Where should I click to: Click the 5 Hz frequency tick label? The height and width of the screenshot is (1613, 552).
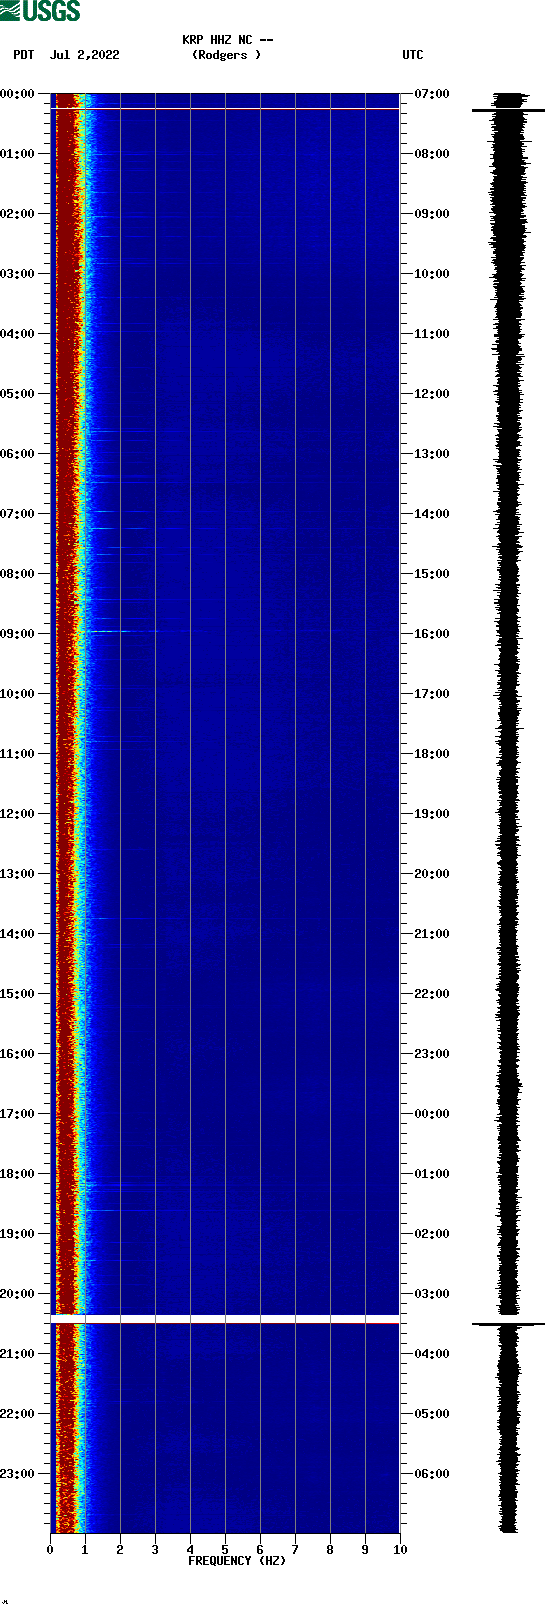(x=225, y=1550)
